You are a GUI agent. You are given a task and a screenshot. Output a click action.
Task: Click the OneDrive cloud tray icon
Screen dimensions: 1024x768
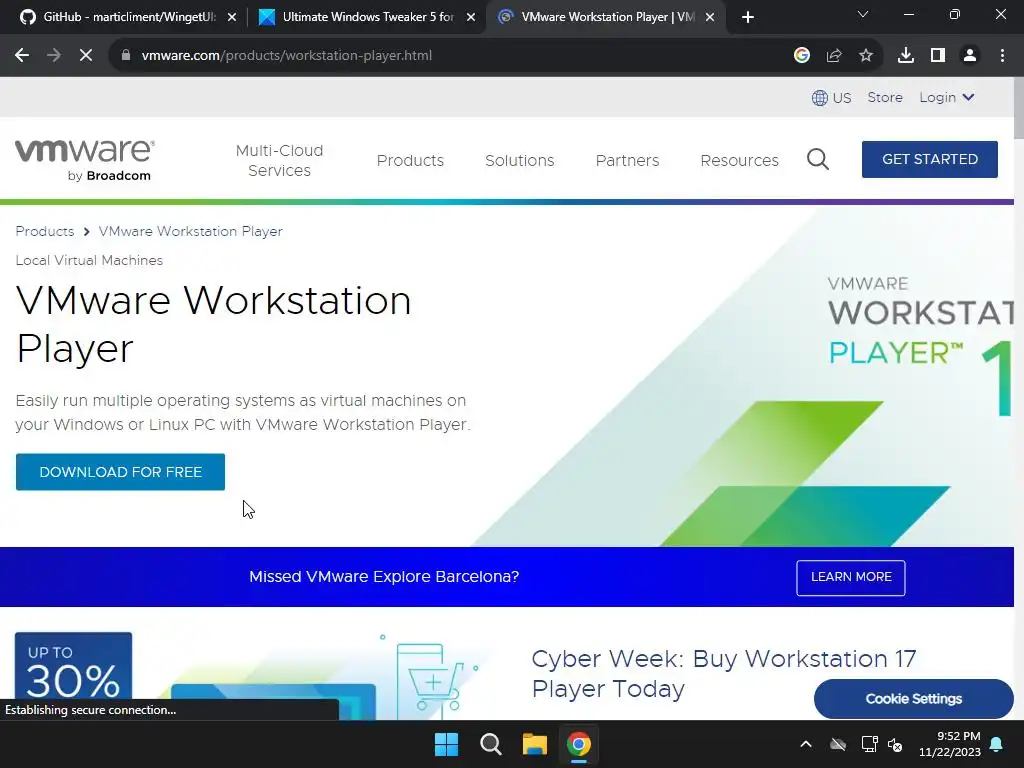coord(838,744)
